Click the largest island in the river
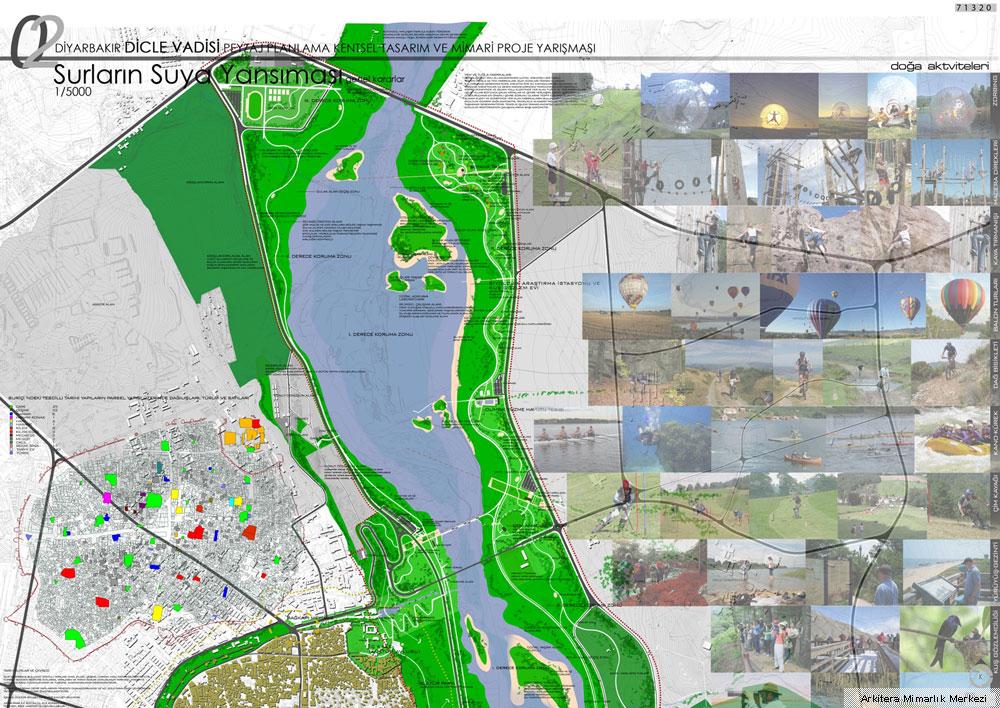Image resolution: width=1000 pixels, height=708 pixels. 422,230
